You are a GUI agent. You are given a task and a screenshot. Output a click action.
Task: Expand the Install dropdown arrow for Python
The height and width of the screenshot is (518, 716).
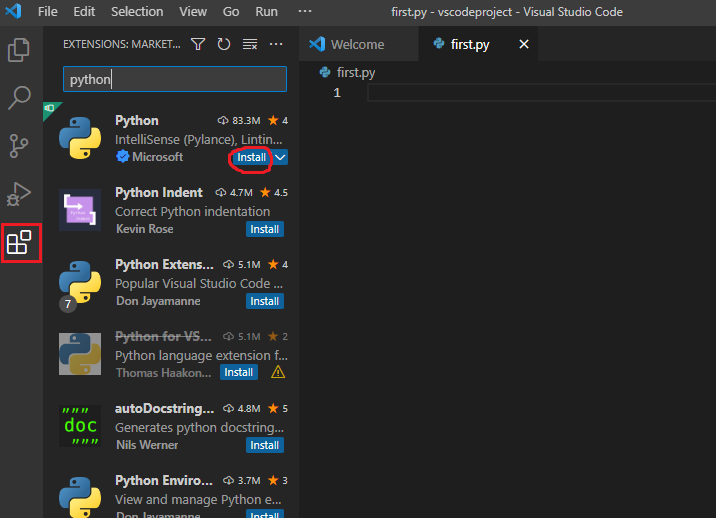(x=280, y=157)
